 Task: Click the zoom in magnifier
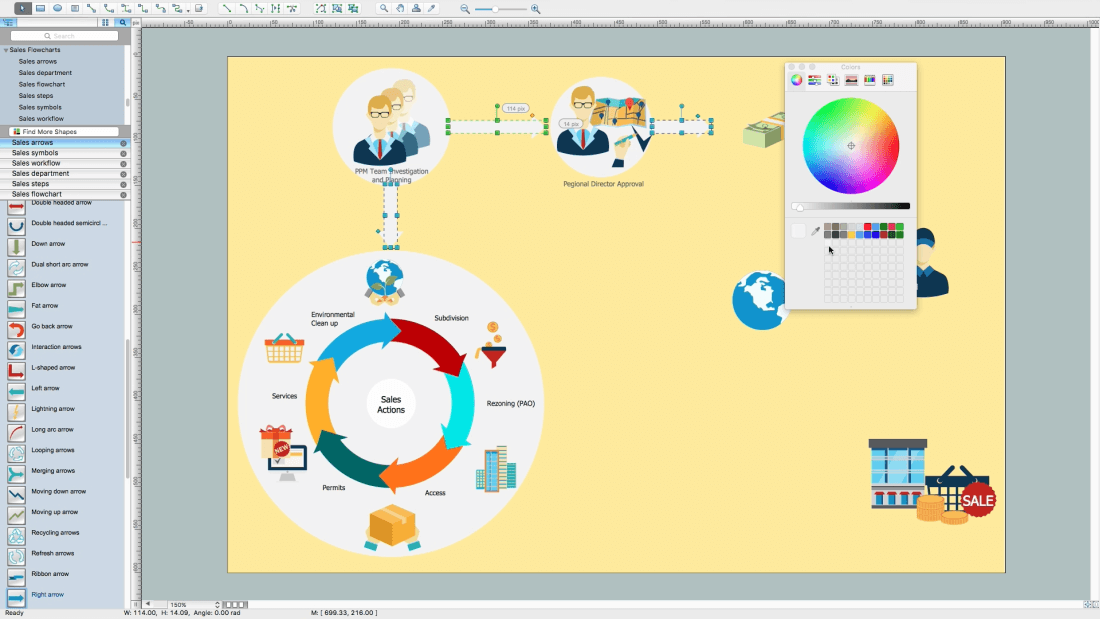(x=535, y=8)
